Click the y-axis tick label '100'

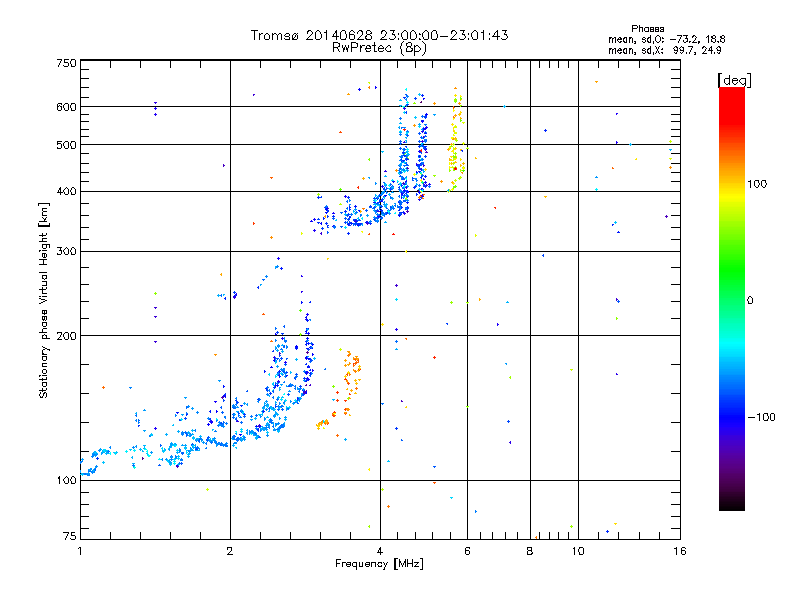point(66,480)
